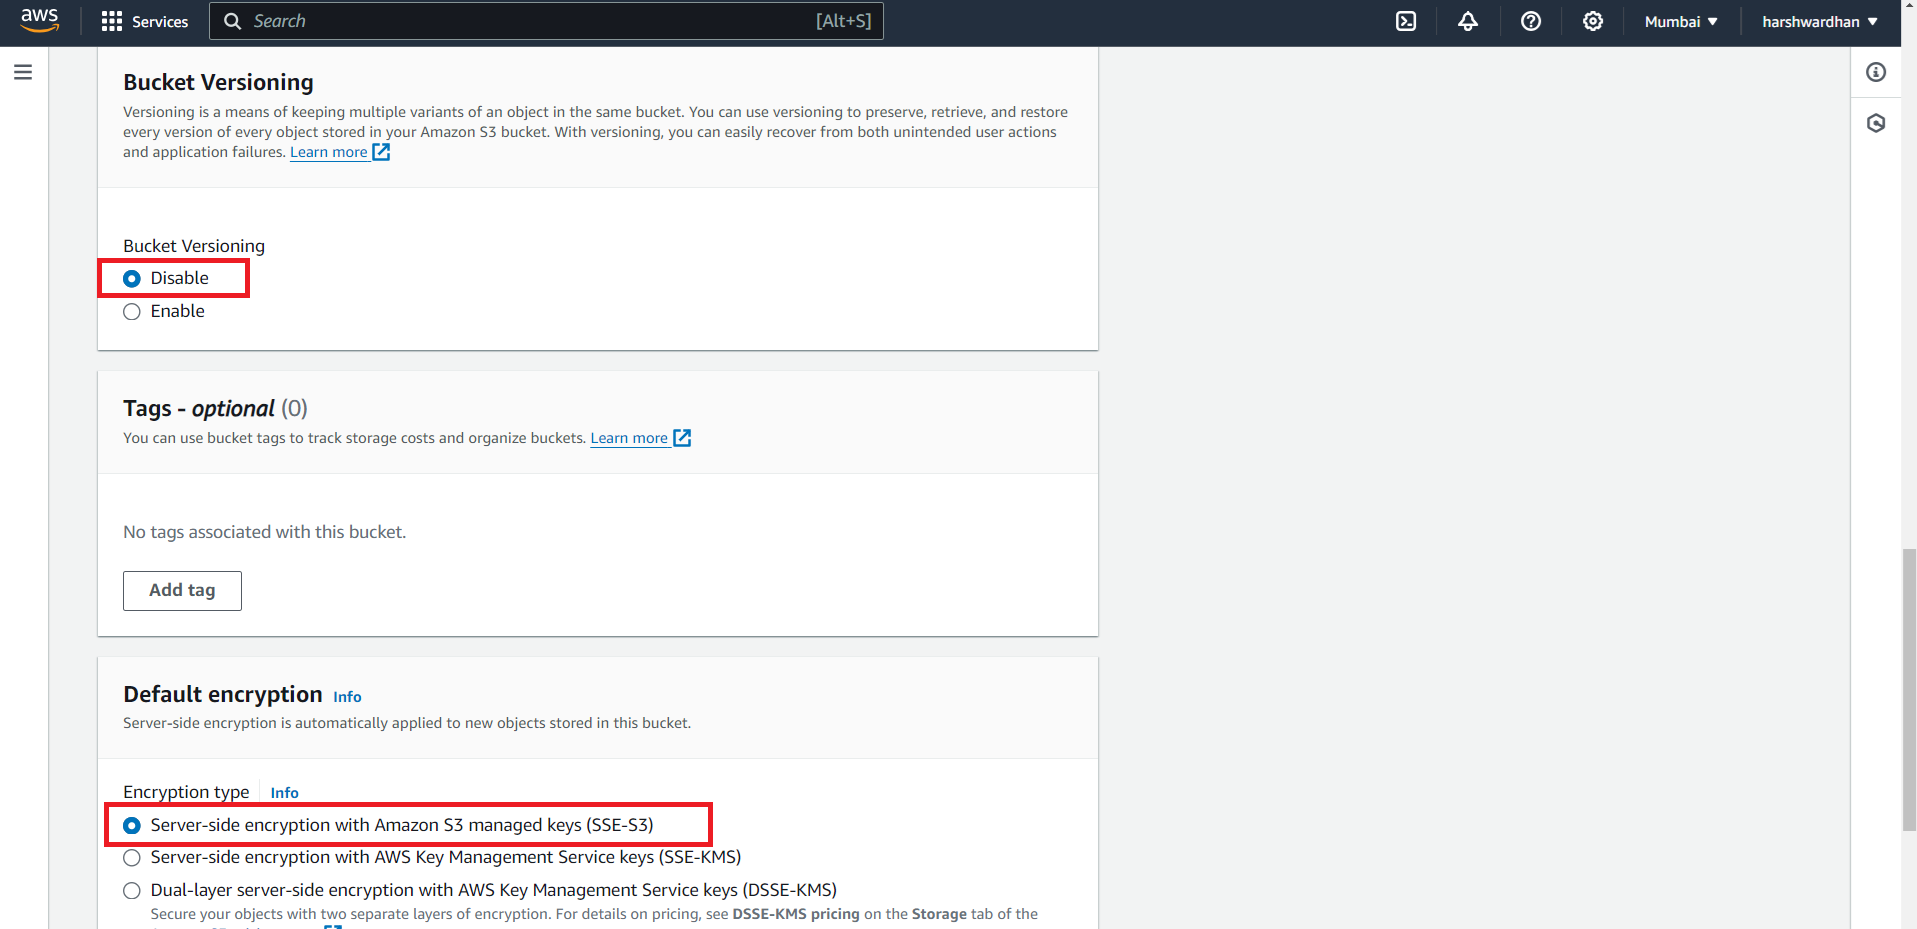This screenshot has width=1917, height=929.
Task: Select Disable for Bucket Versioning
Action: click(132, 279)
